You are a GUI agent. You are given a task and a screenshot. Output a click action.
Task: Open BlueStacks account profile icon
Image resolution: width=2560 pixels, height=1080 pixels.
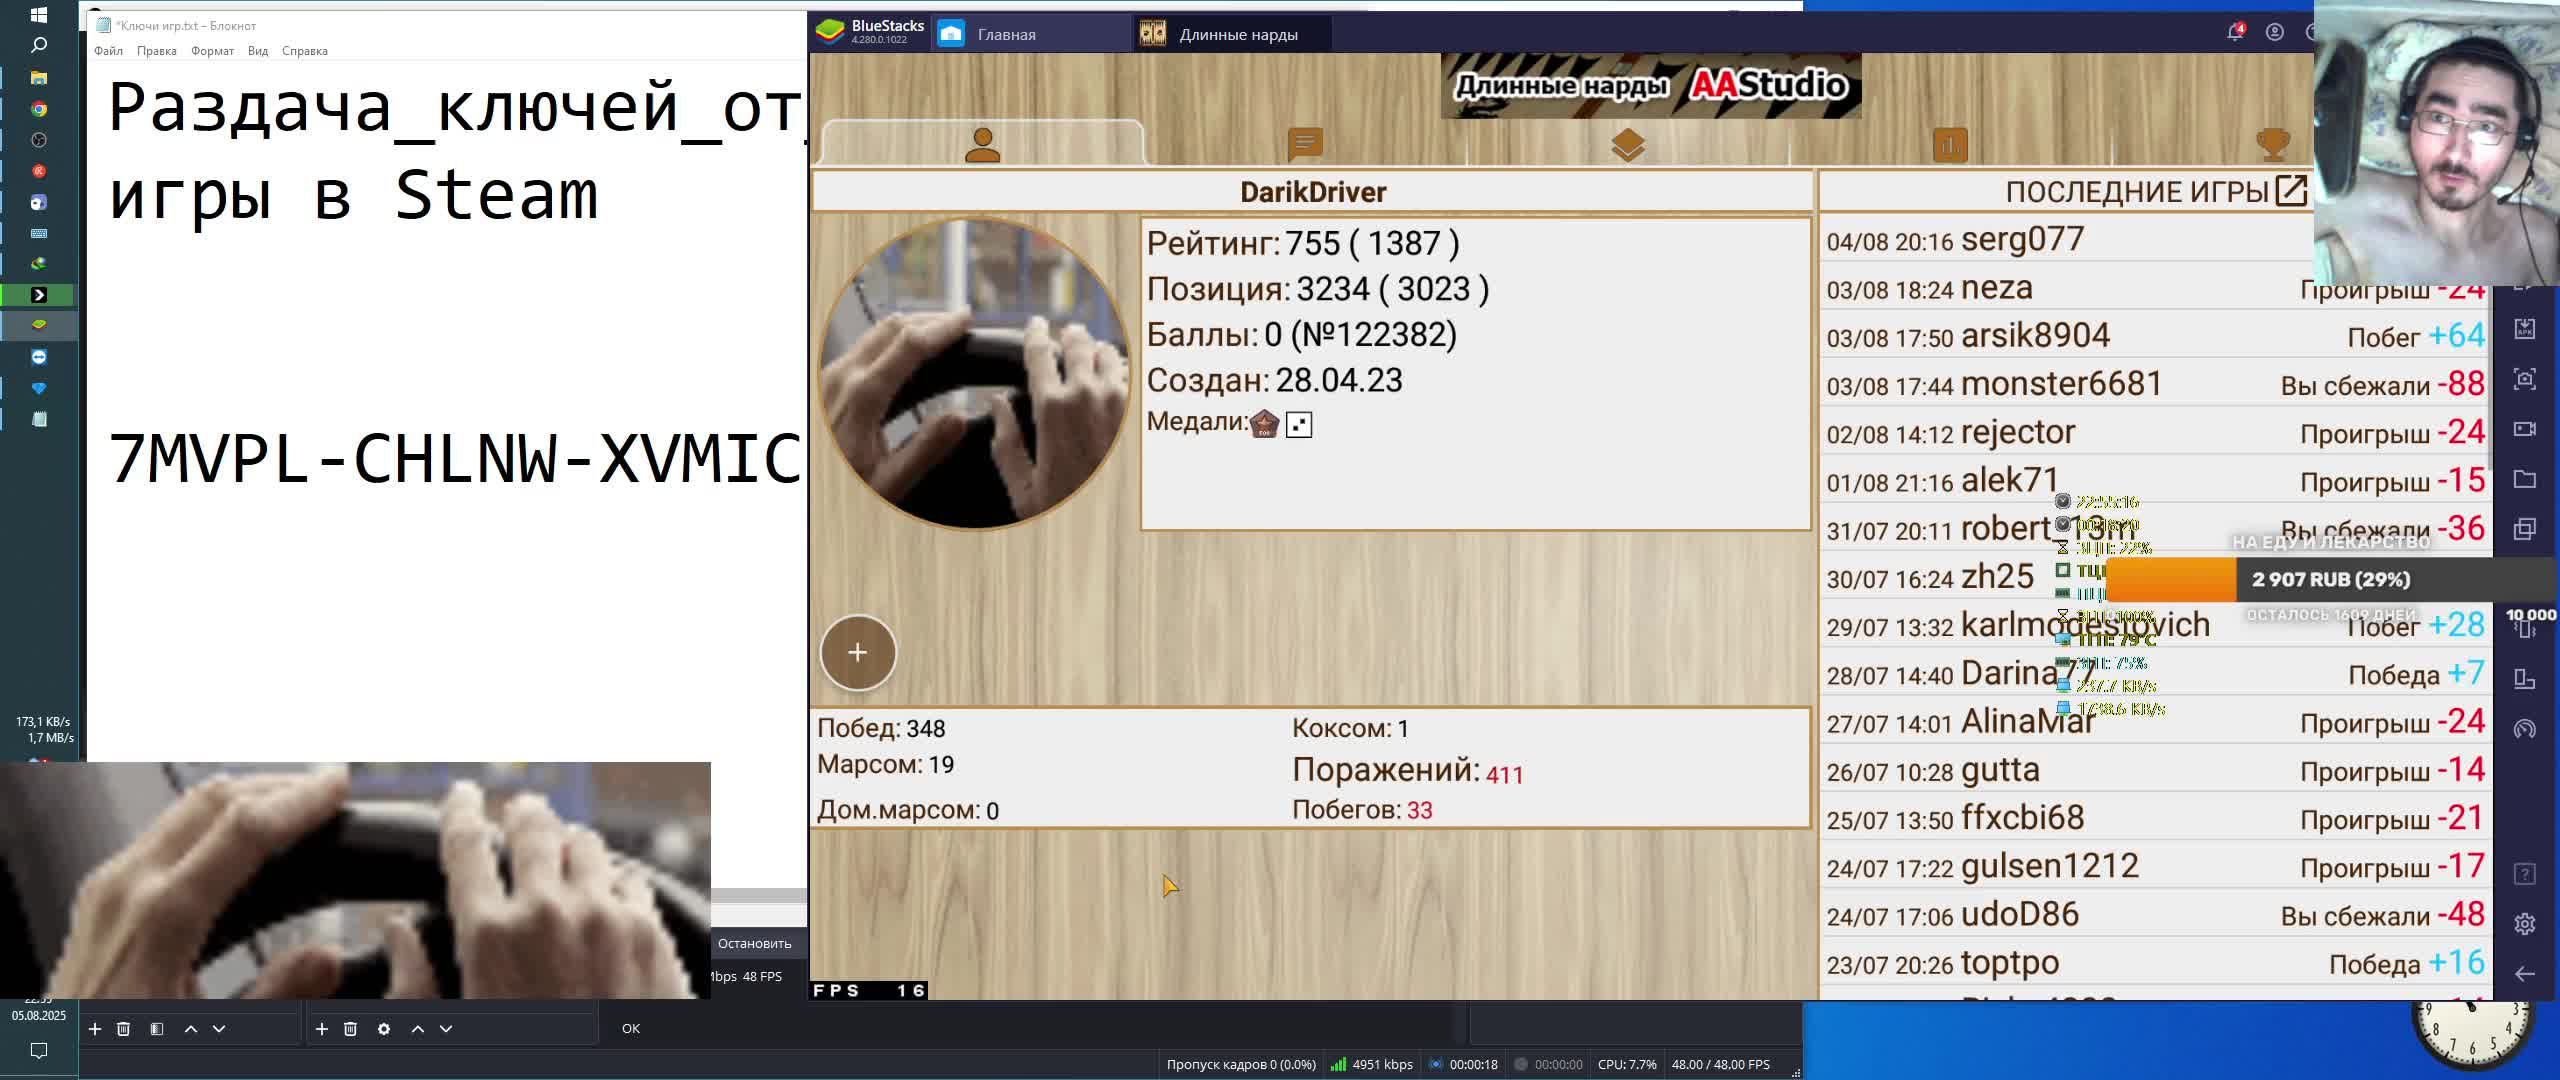2274,33
